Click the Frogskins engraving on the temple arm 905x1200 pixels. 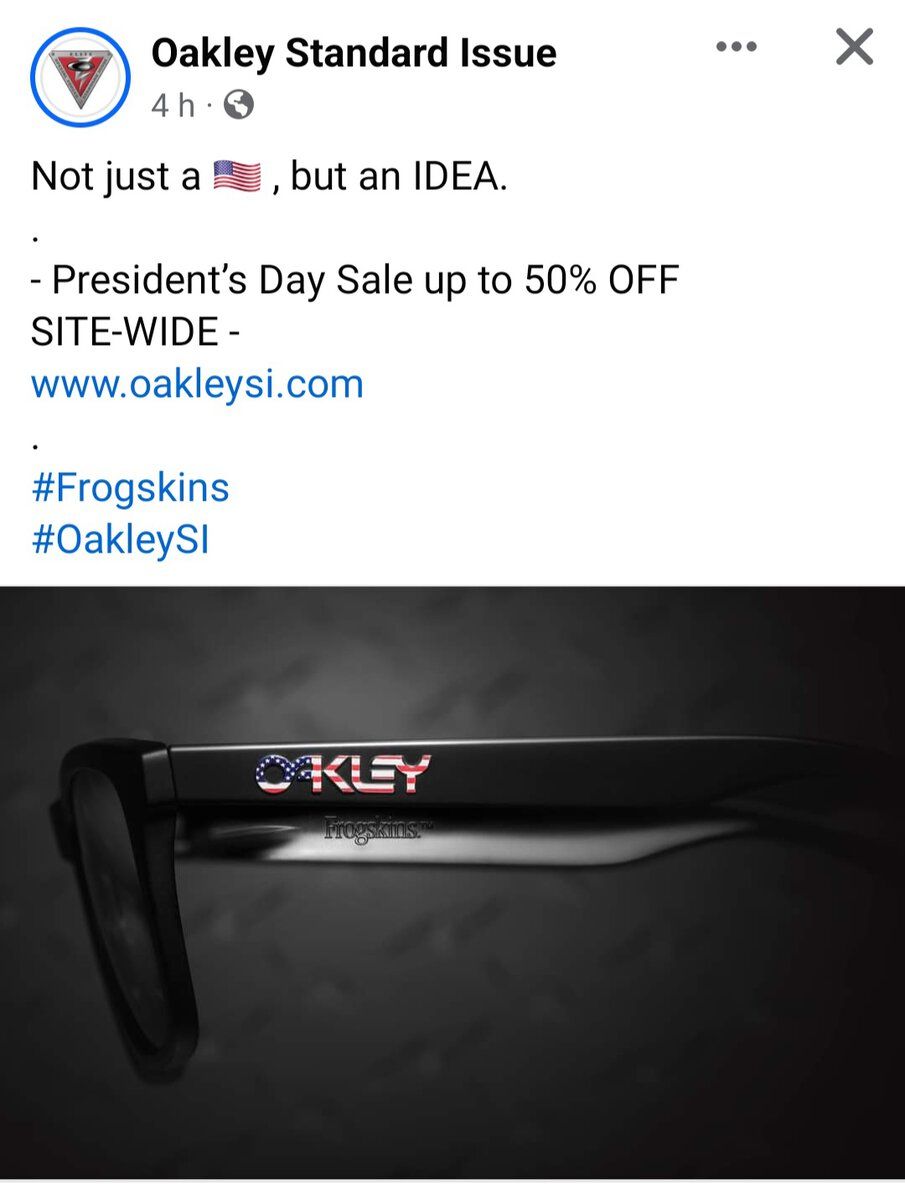coord(371,829)
